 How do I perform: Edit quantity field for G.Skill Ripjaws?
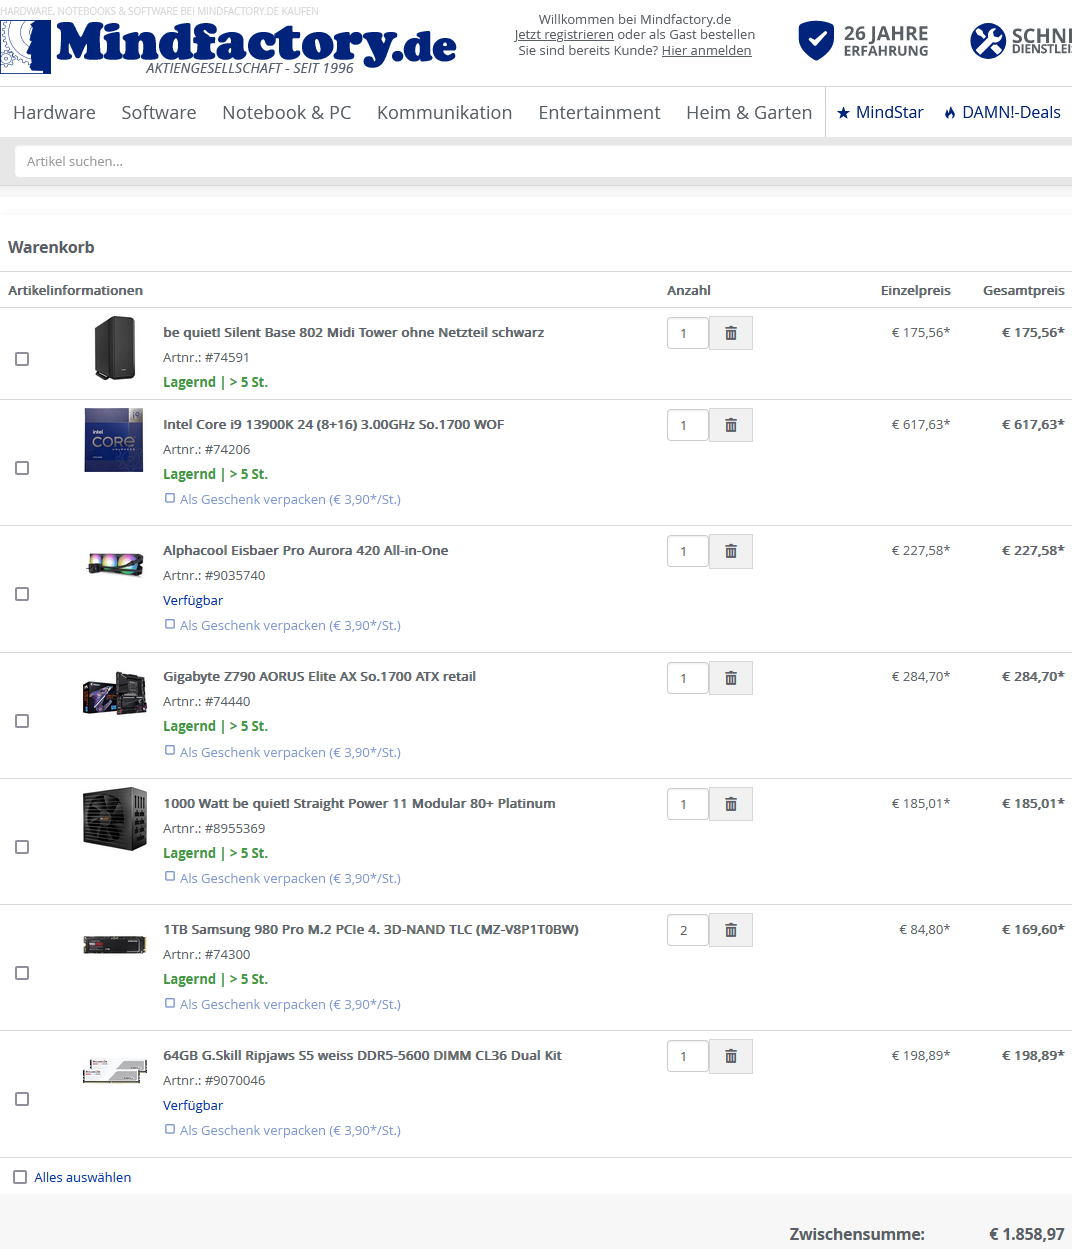click(688, 1056)
